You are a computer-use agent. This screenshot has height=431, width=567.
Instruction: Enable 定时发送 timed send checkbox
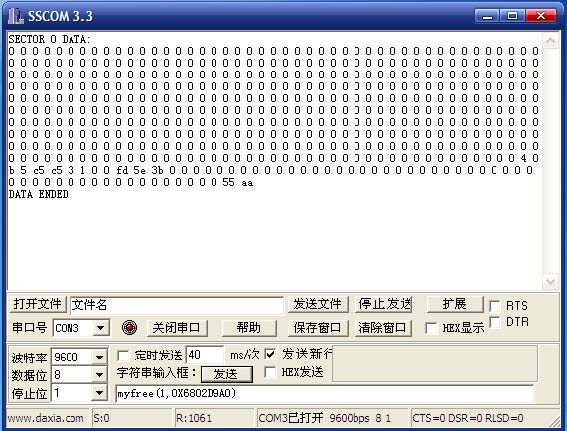click(x=123, y=355)
